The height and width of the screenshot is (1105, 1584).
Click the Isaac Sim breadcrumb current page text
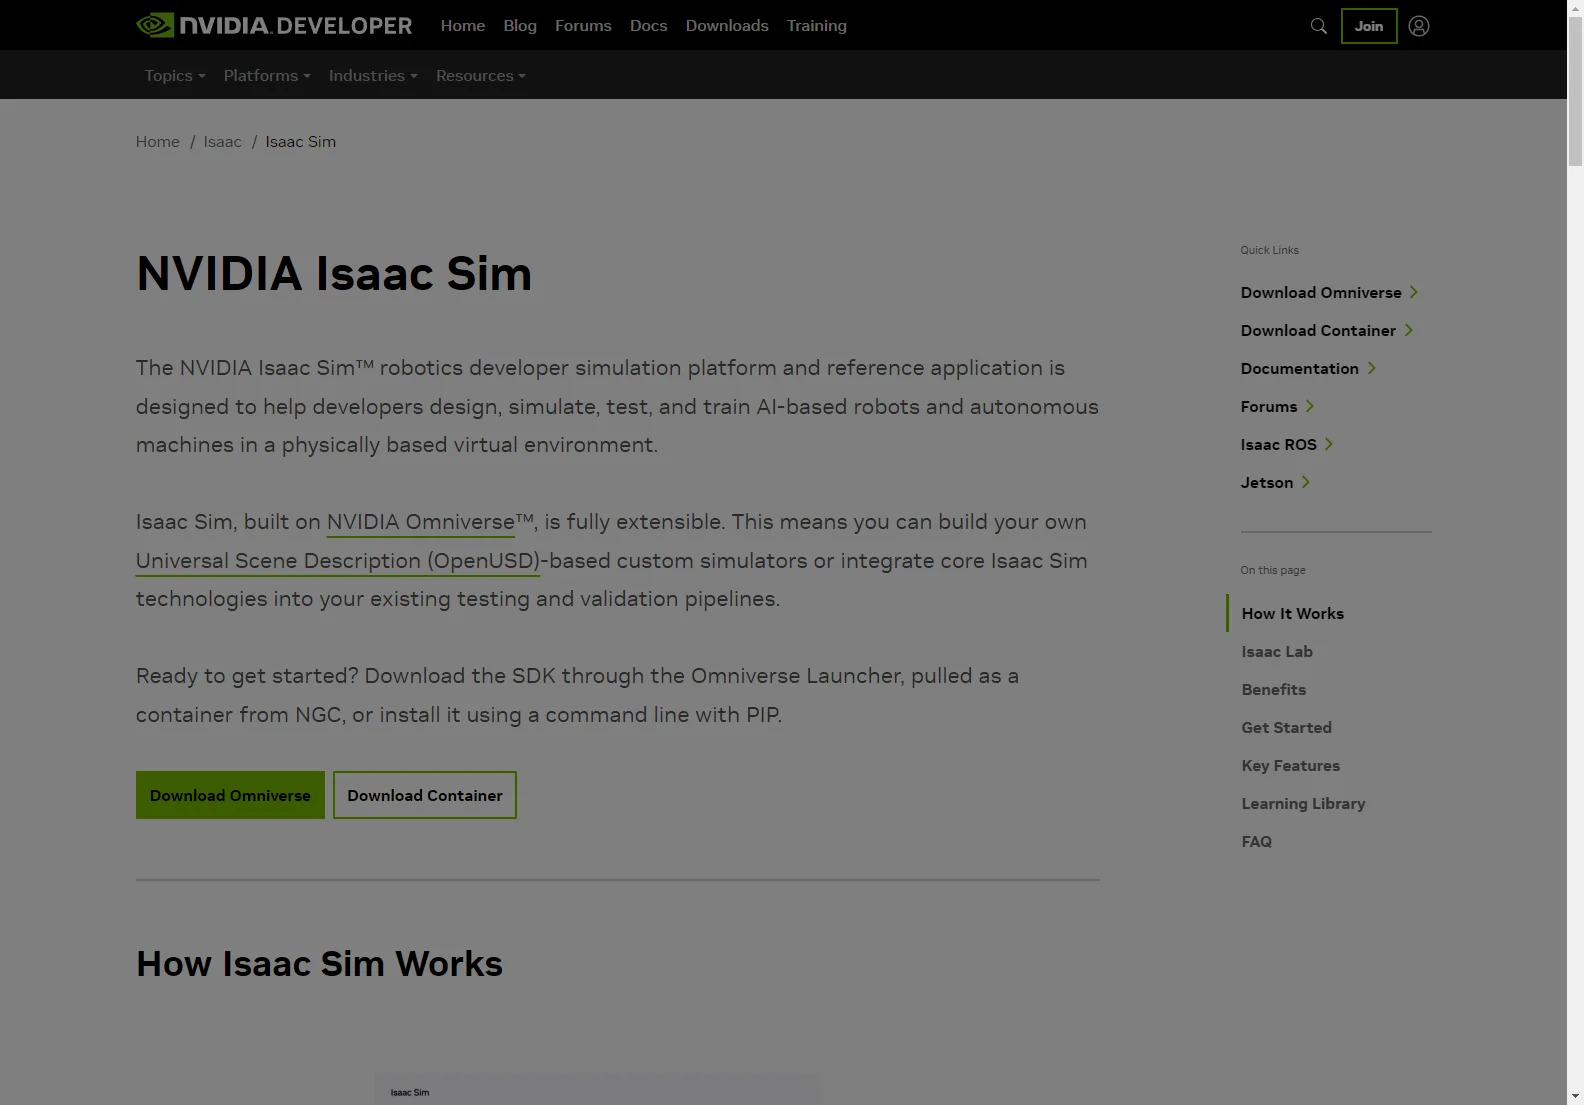click(x=301, y=142)
